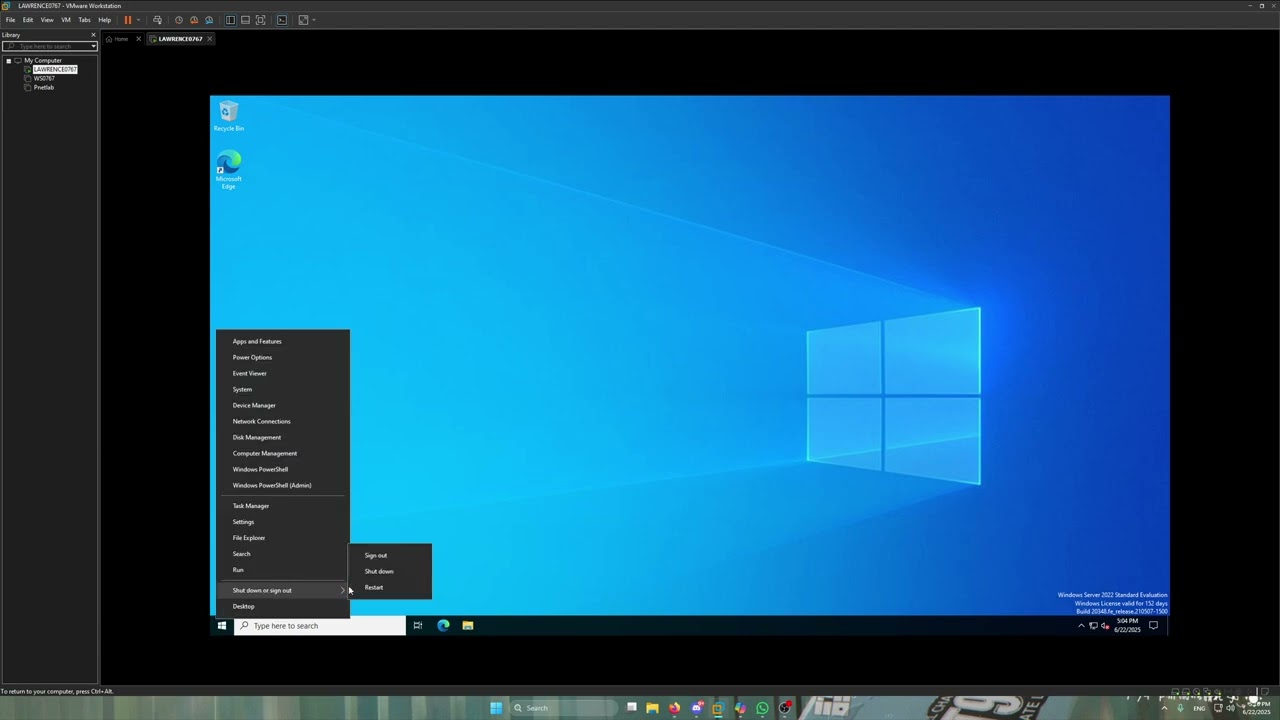Click the stretch guest display icon
The image size is (1280, 720).
coord(303,20)
